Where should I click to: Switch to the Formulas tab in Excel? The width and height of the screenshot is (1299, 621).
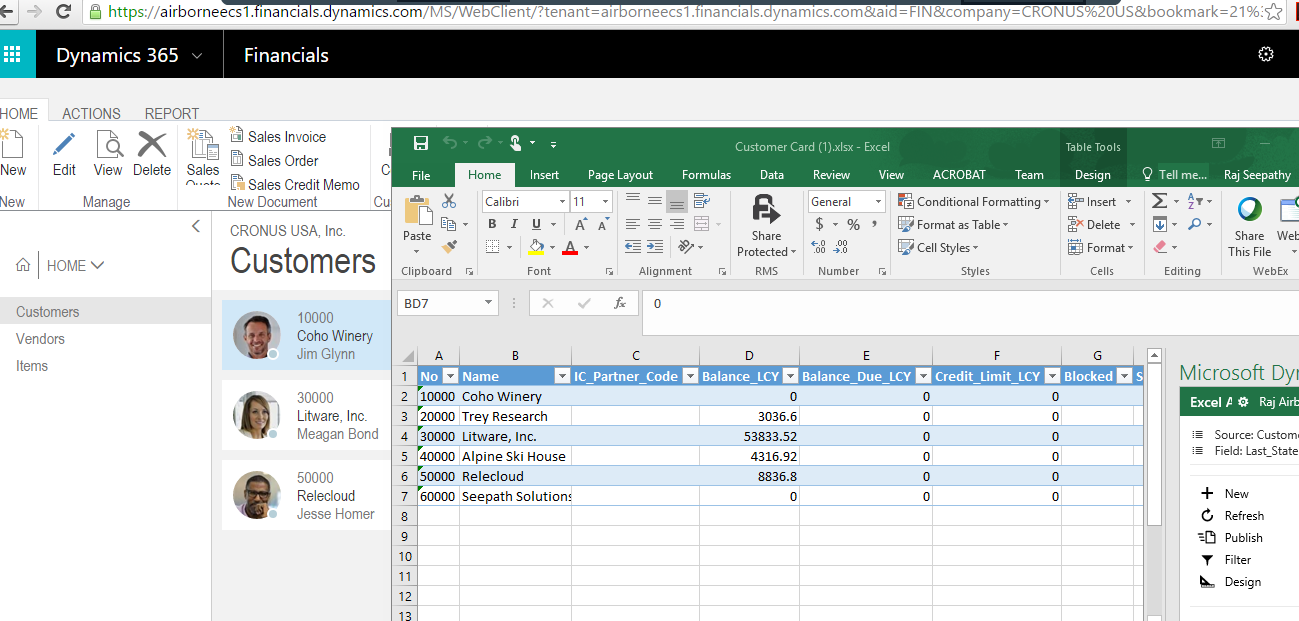(x=706, y=175)
